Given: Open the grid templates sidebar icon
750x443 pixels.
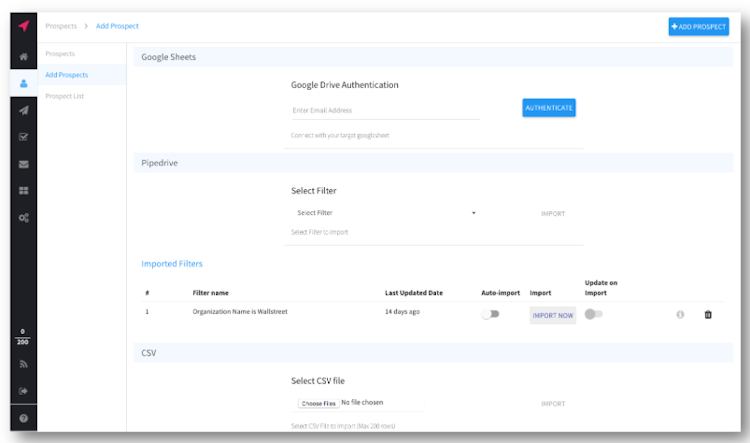Looking at the screenshot, I should (23, 191).
